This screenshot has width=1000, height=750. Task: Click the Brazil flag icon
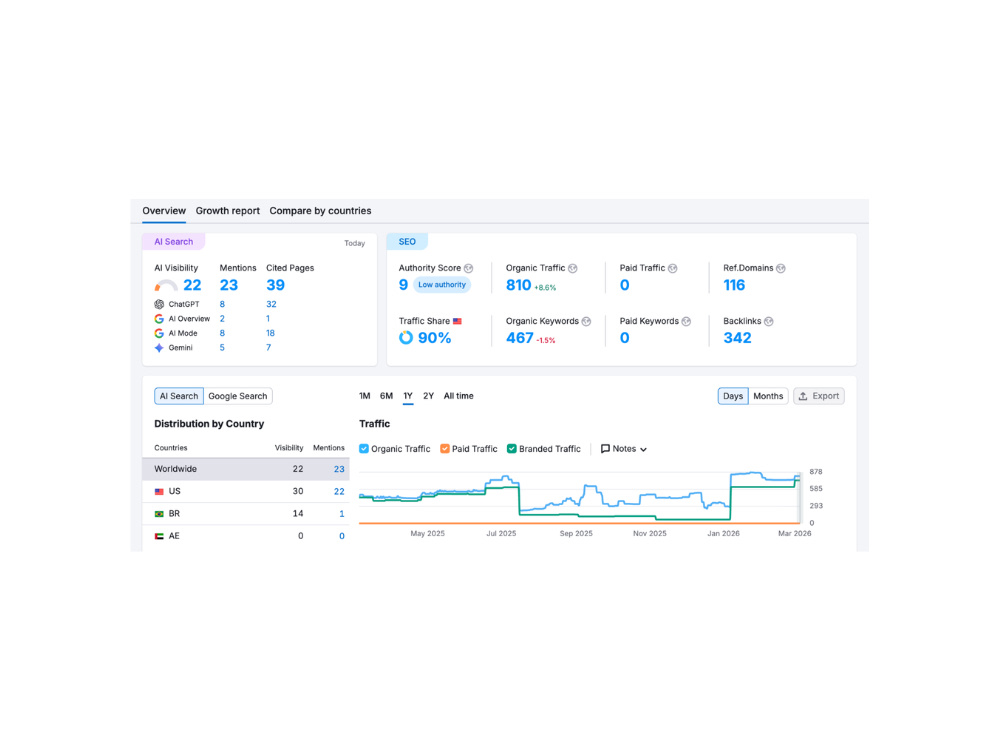click(x=159, y=514)
